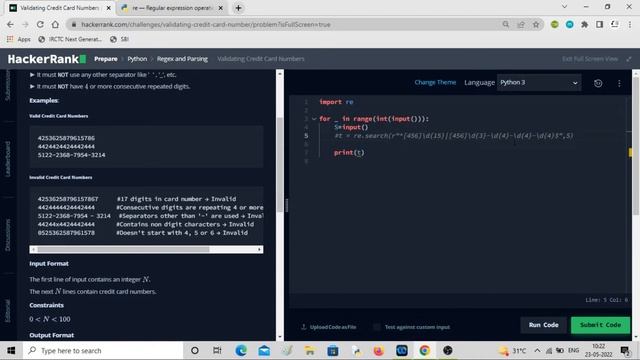Viewport: 640px width, 360px height.
Task: Switch to the re — Regular expression tab
Action: (x=172, y=8)
